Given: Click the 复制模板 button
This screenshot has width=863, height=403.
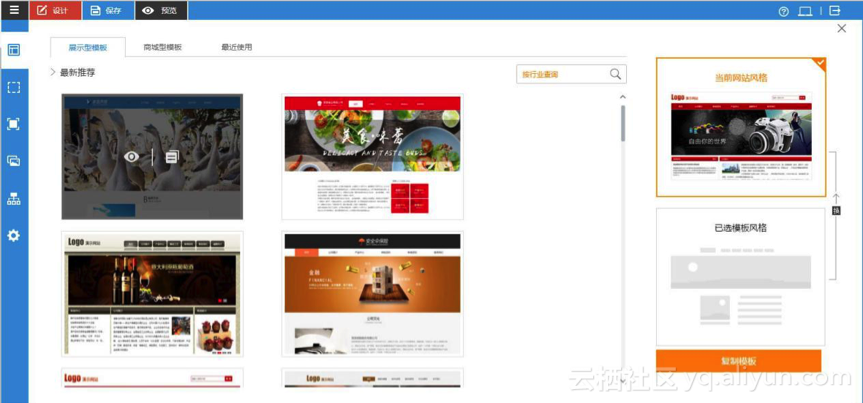Looking at the screenshot, I should (x=738, y=361).
